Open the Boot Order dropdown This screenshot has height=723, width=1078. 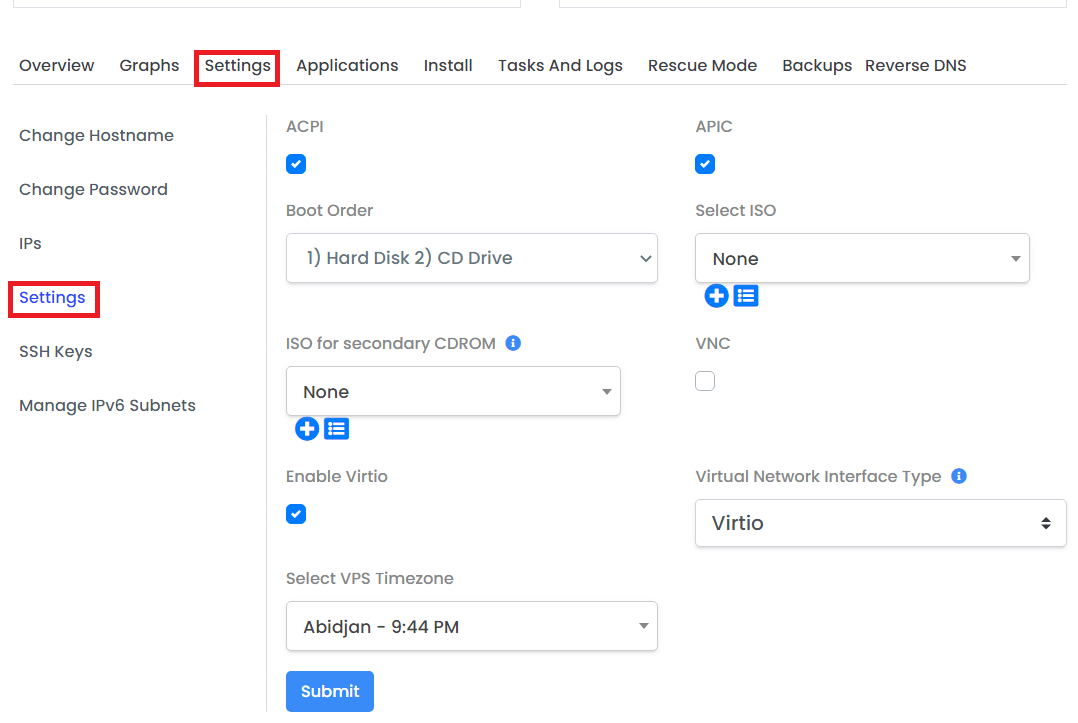pyautogui.click(x=472, y=258)
